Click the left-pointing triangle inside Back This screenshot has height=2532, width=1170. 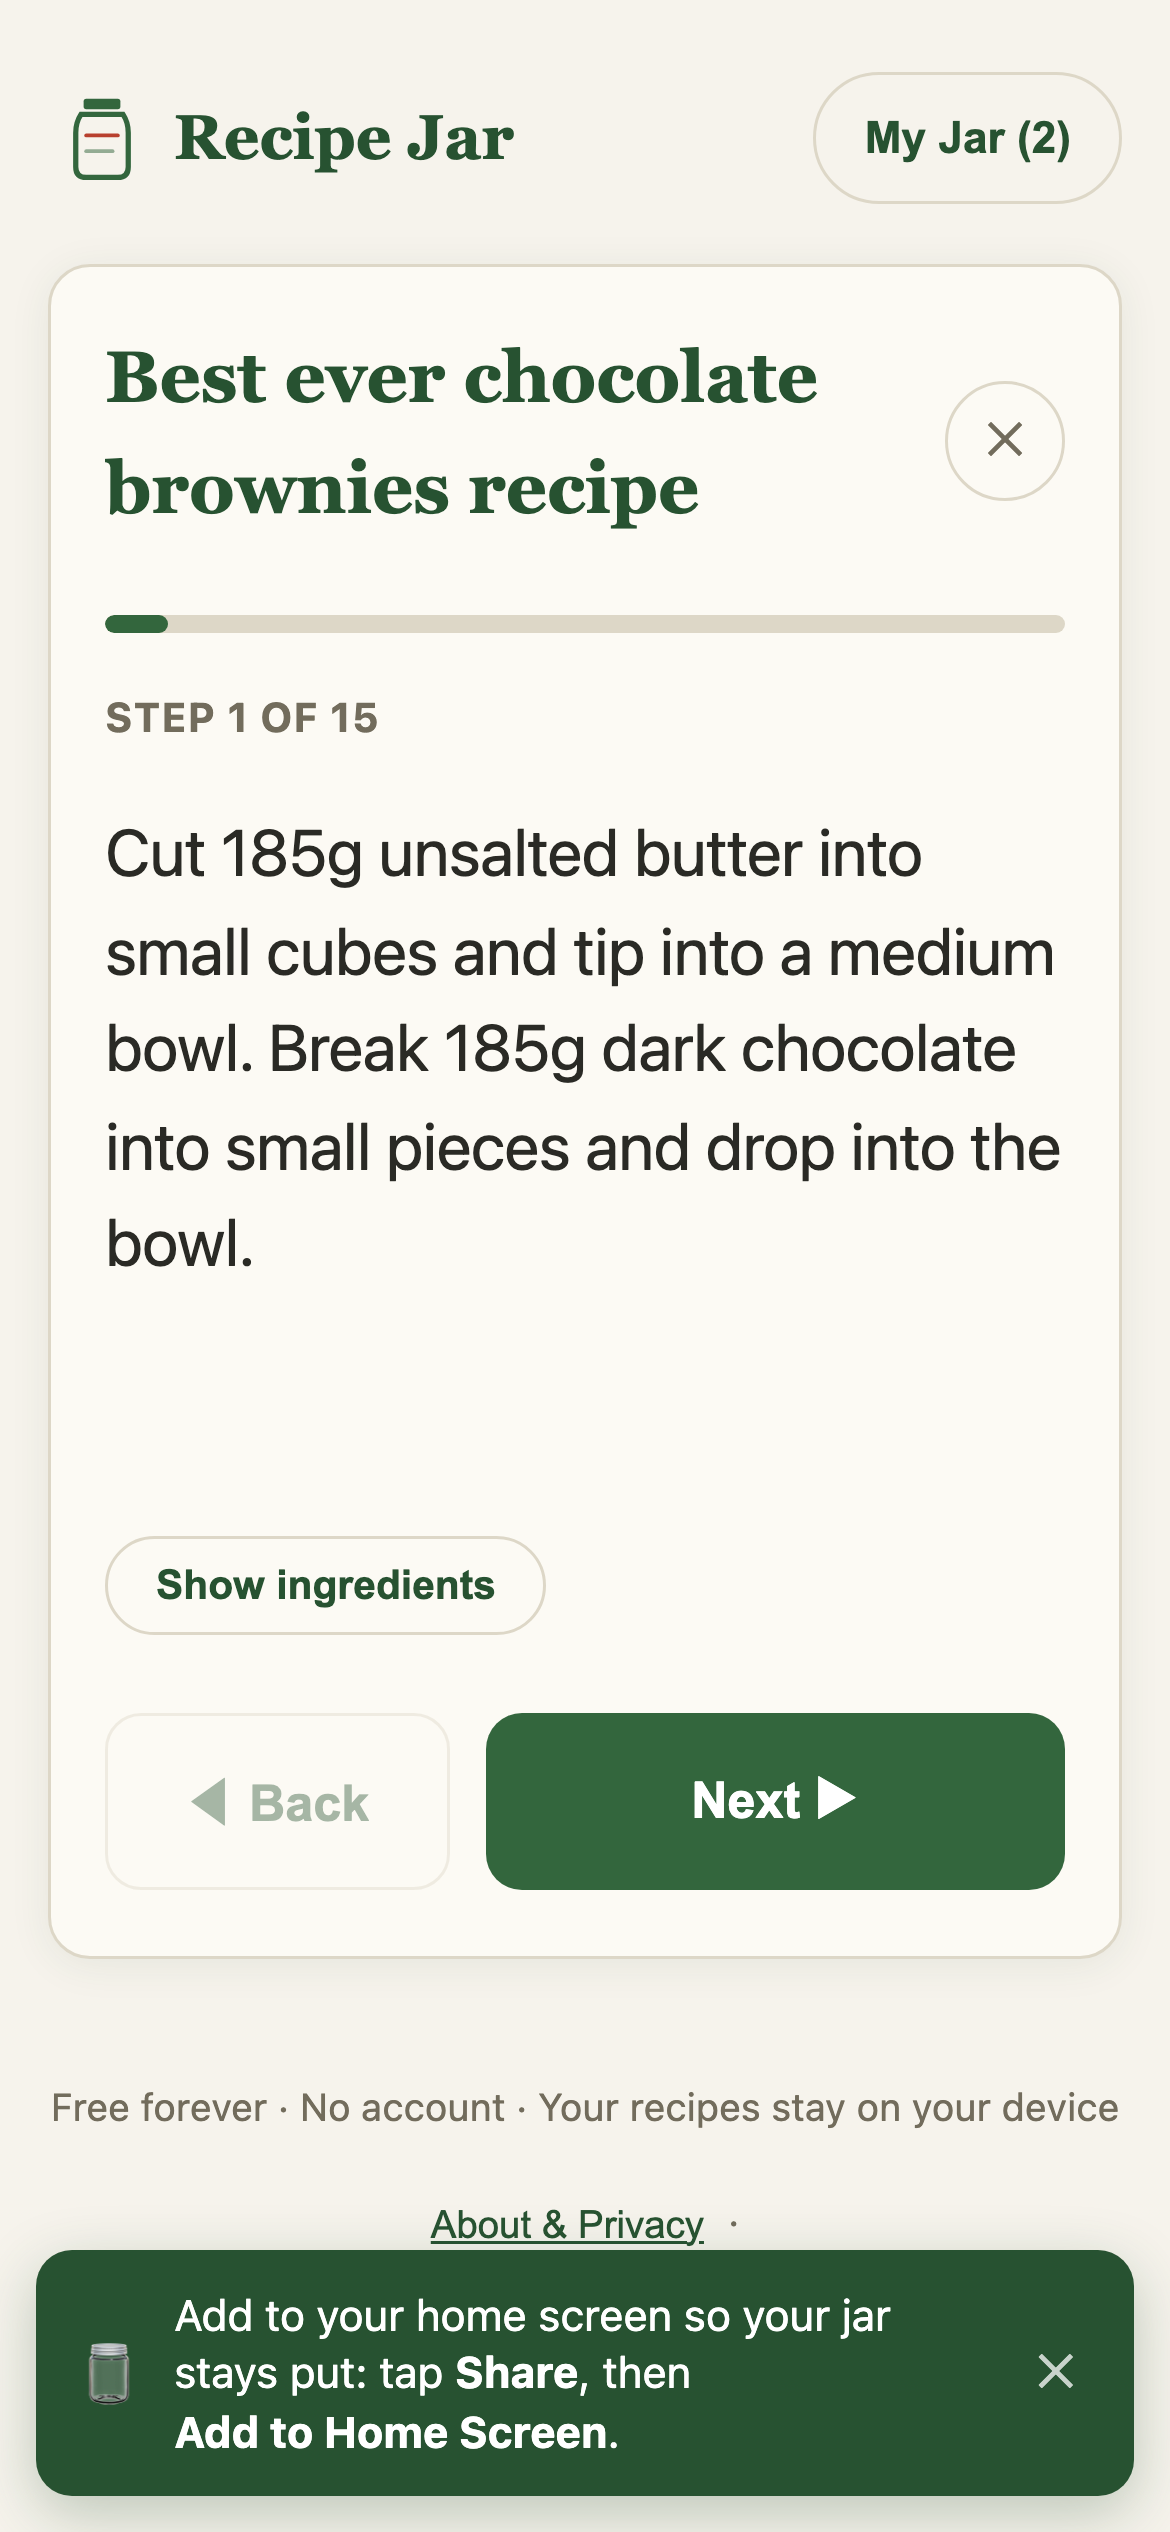coord(209,1801)
